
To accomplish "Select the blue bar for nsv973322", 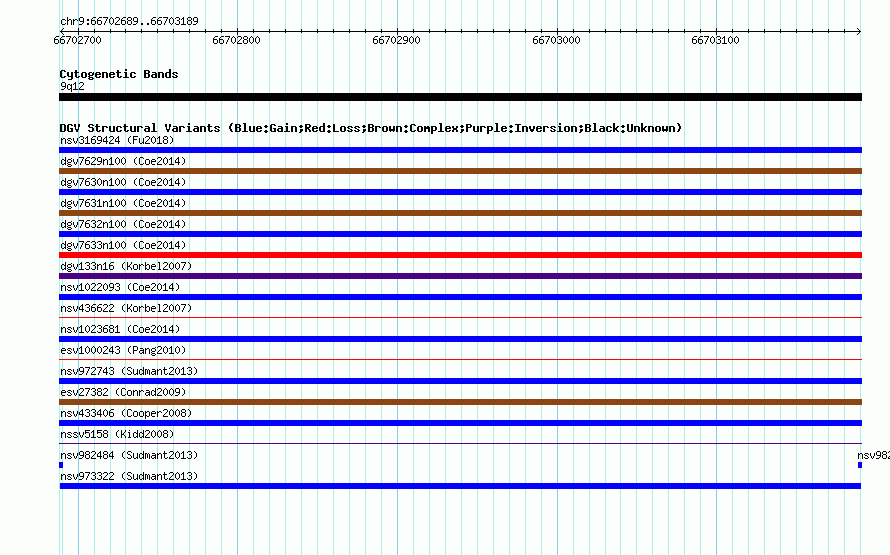I will [x=460, y=486].
